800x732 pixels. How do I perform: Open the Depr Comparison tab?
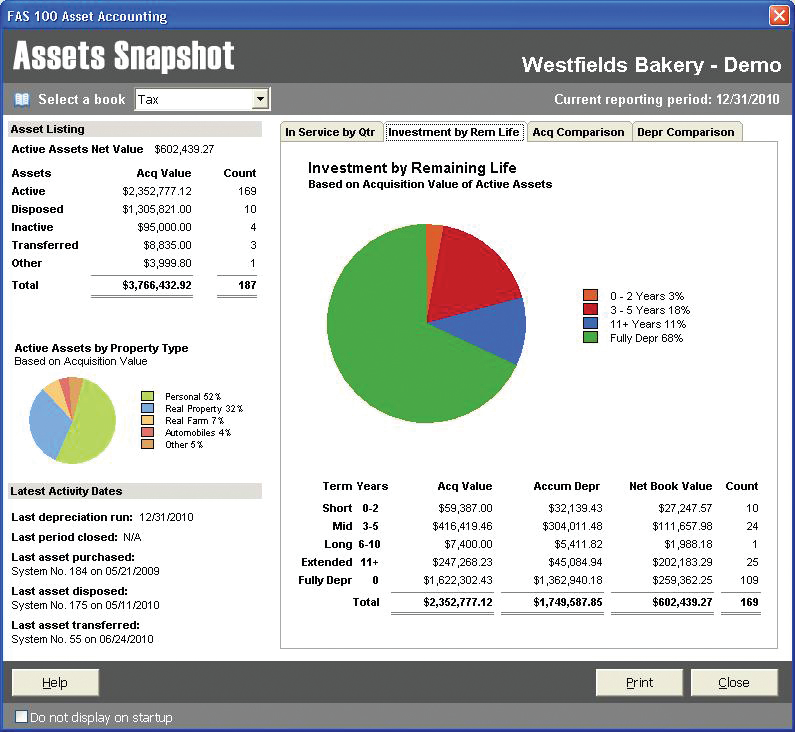point(686,132)
